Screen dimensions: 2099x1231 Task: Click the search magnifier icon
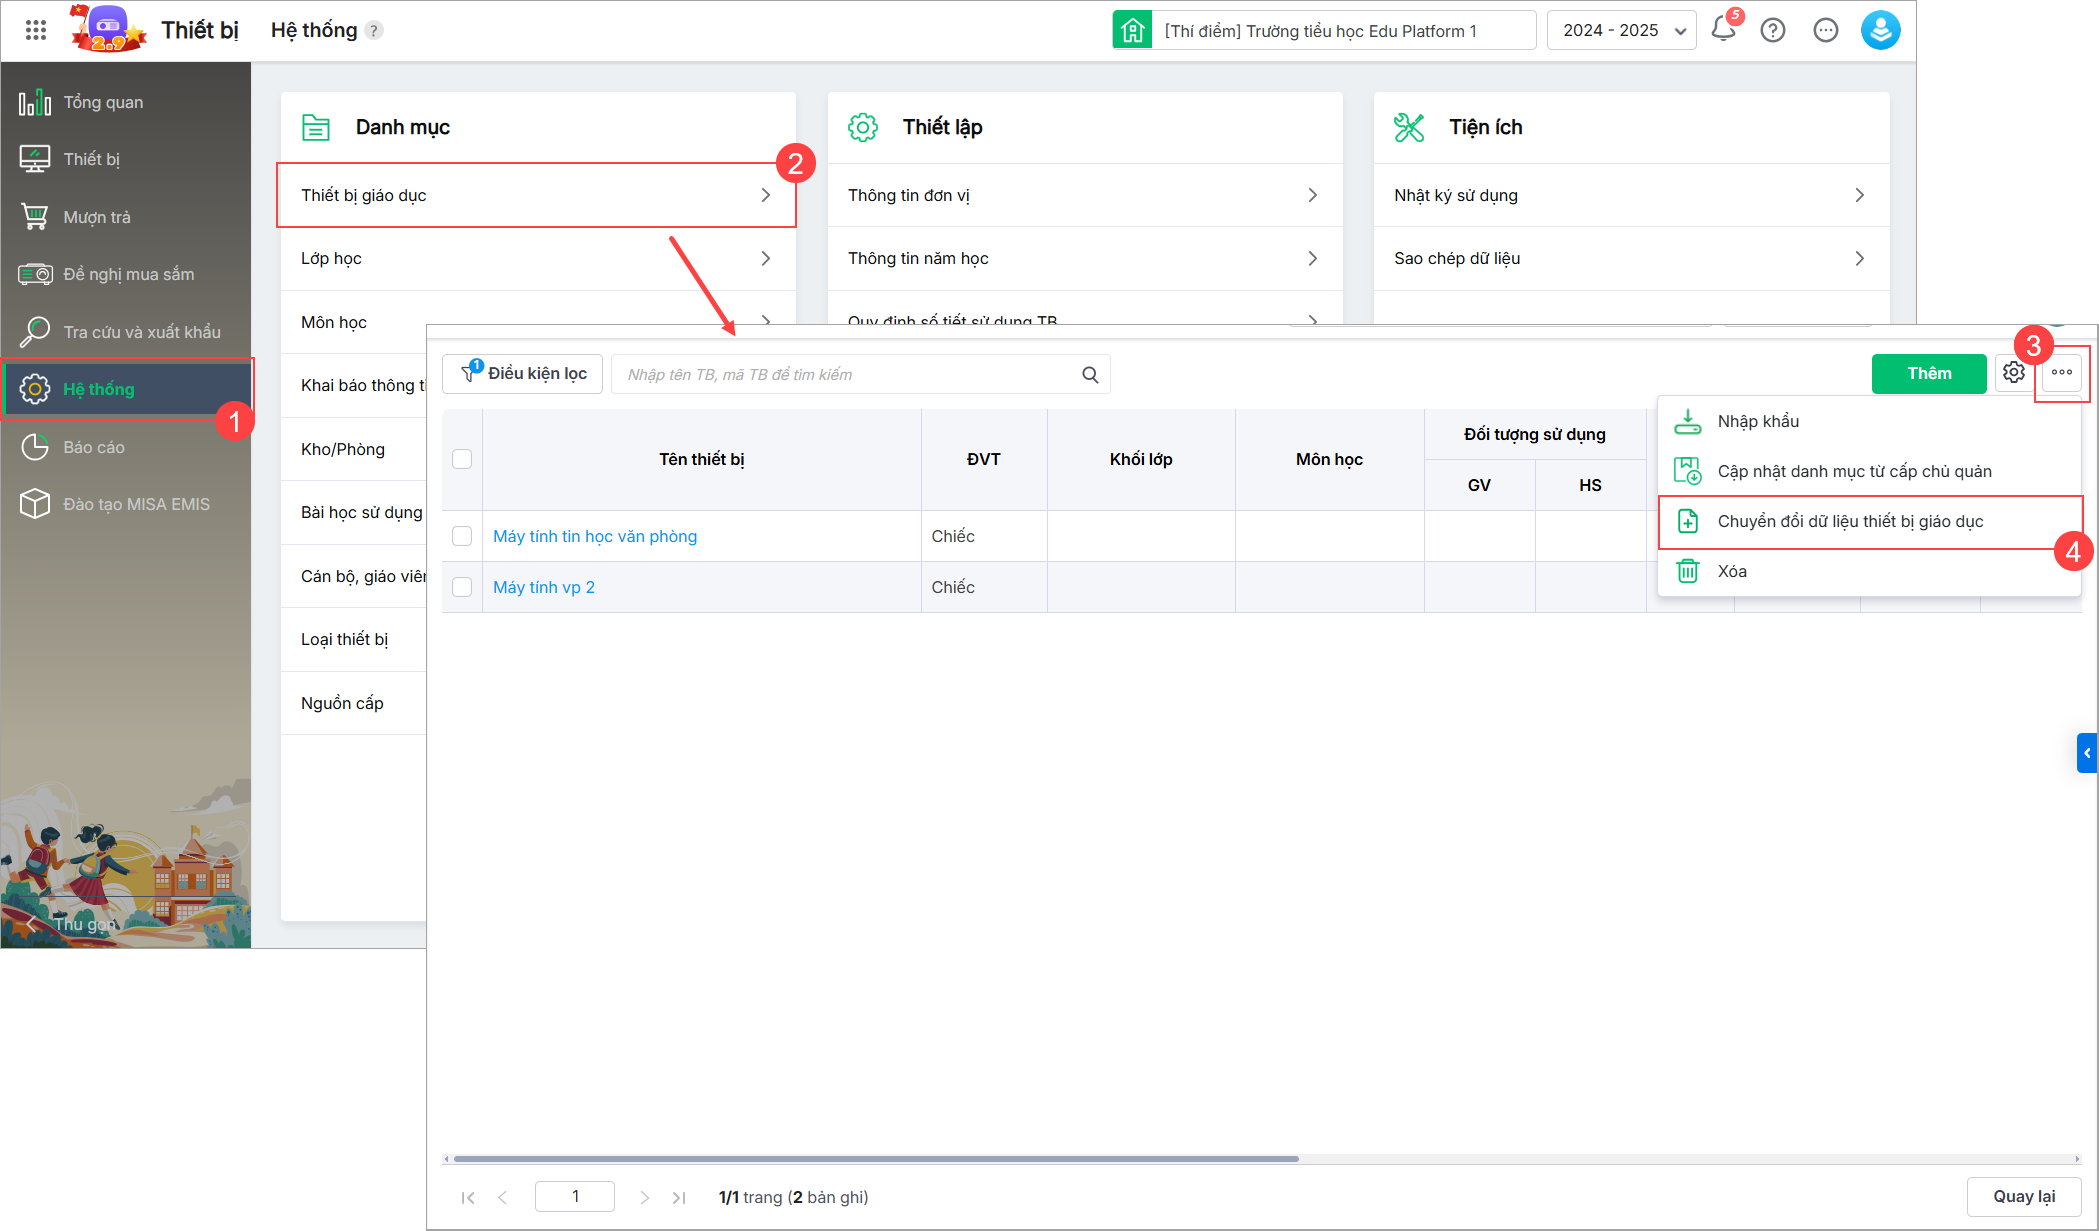(1090, 375)
